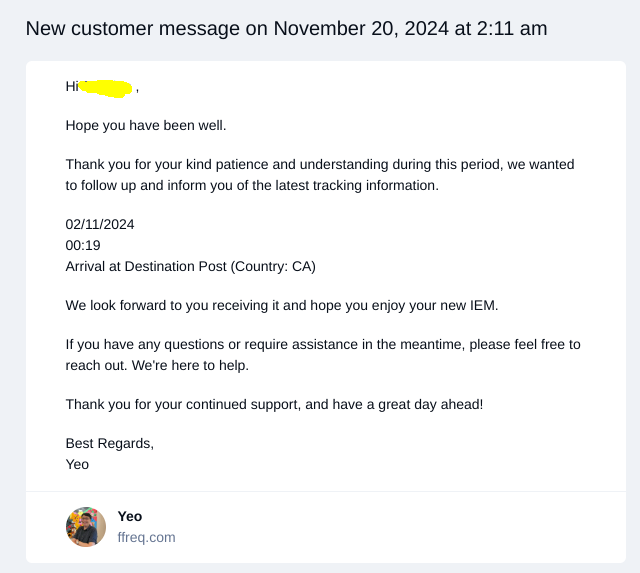Click the (Country: CA) text
This screenshot has height=573, width=640.
tap(273, 266)
